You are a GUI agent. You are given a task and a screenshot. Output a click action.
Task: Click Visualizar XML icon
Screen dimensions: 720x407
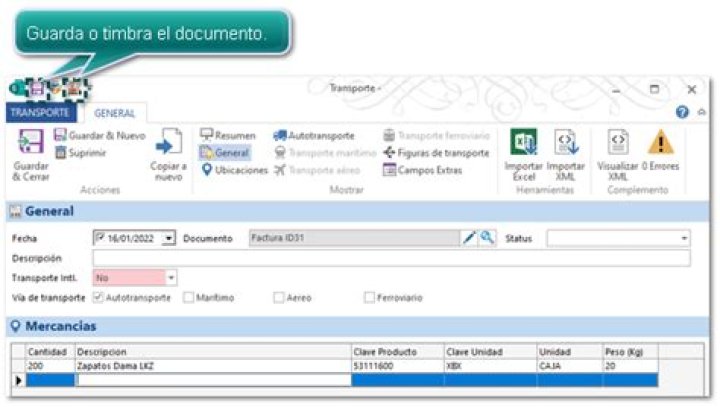click(x=617, y=143)
